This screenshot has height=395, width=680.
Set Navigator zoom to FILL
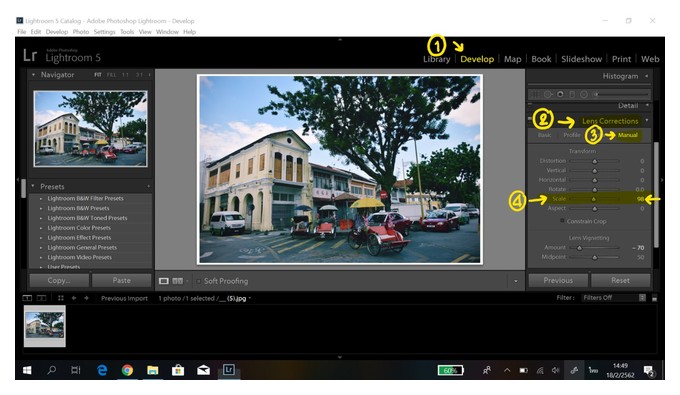tap(111, 75)
